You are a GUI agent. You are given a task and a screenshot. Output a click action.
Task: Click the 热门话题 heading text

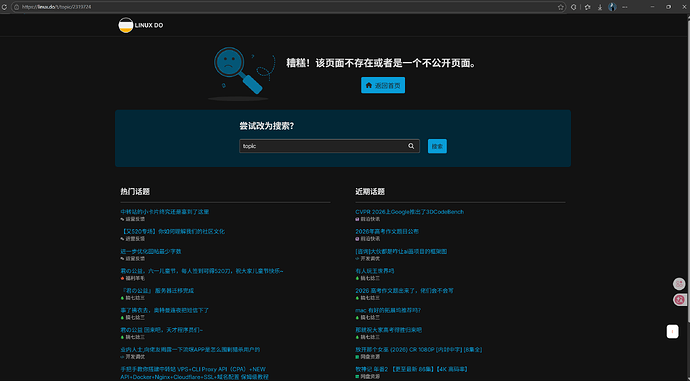(135, 191)
